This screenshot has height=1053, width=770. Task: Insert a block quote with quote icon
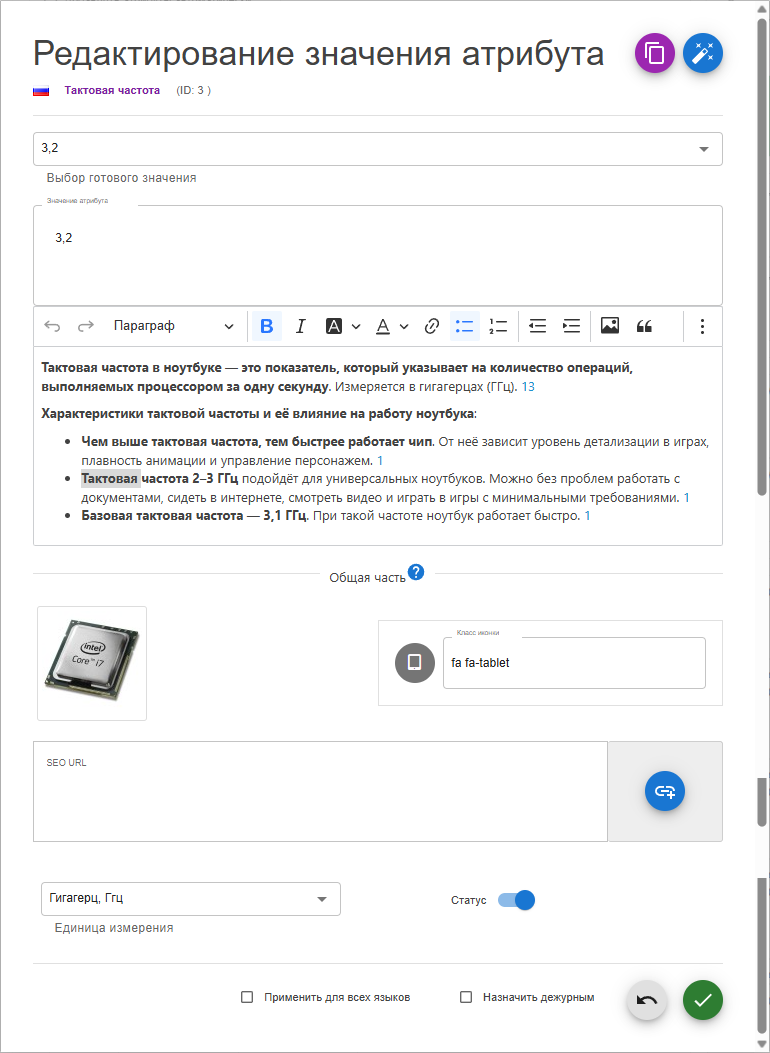644,326
